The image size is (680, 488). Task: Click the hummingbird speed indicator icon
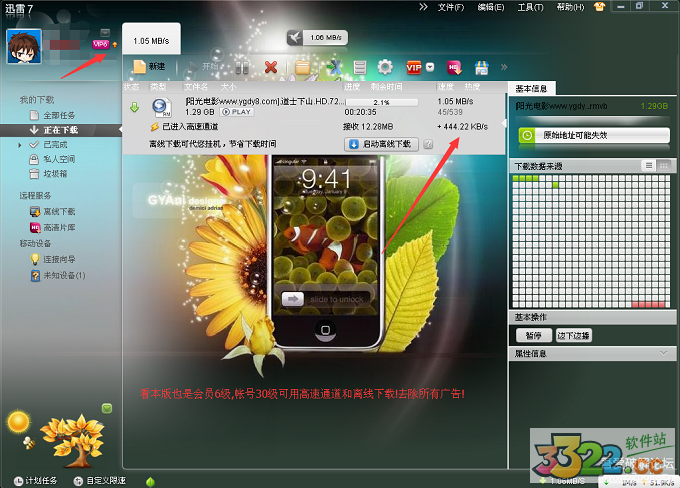tap(295, 38)
